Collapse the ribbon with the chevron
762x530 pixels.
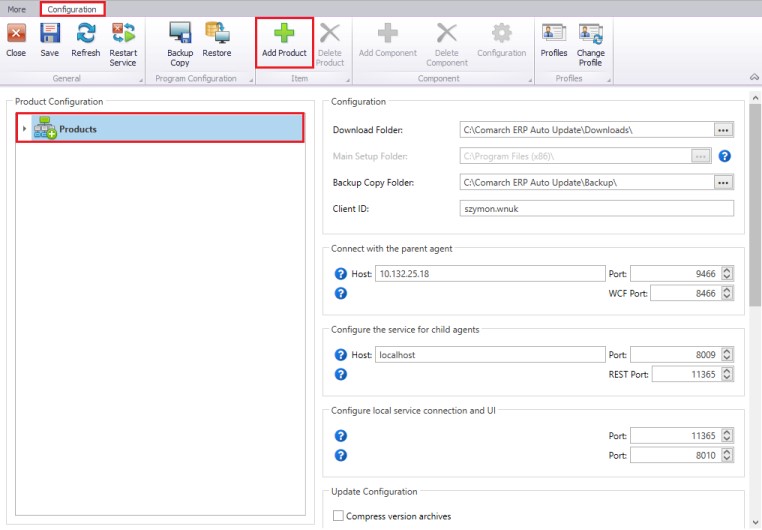754,77
